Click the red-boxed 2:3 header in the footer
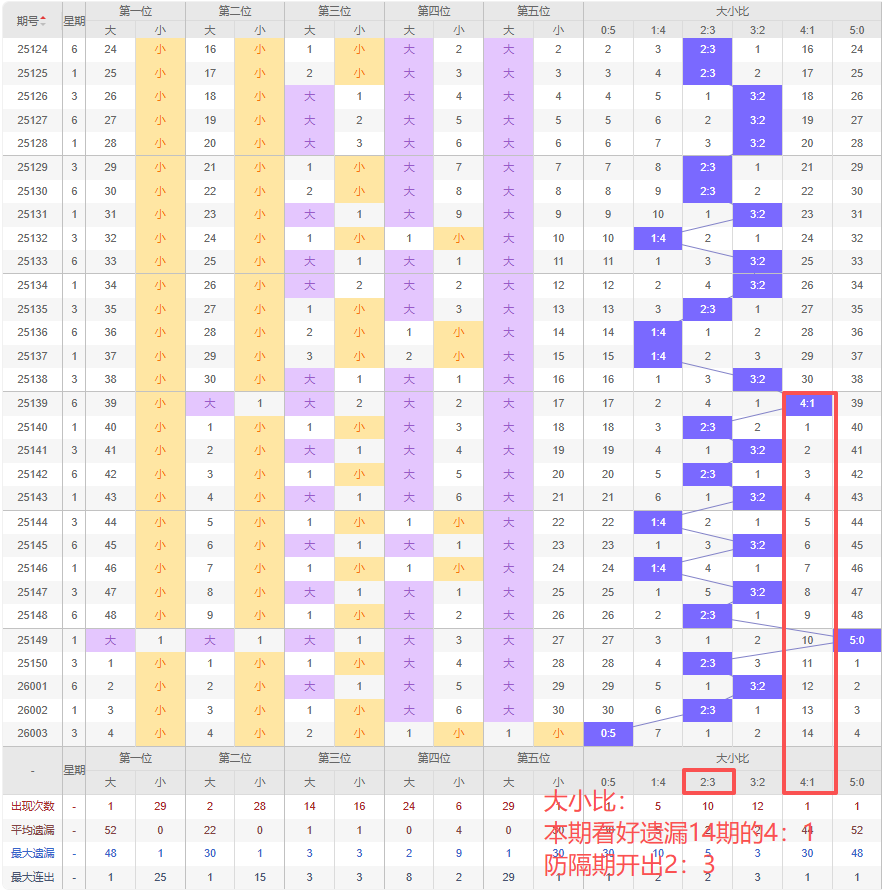 click(x=708, y=782)
